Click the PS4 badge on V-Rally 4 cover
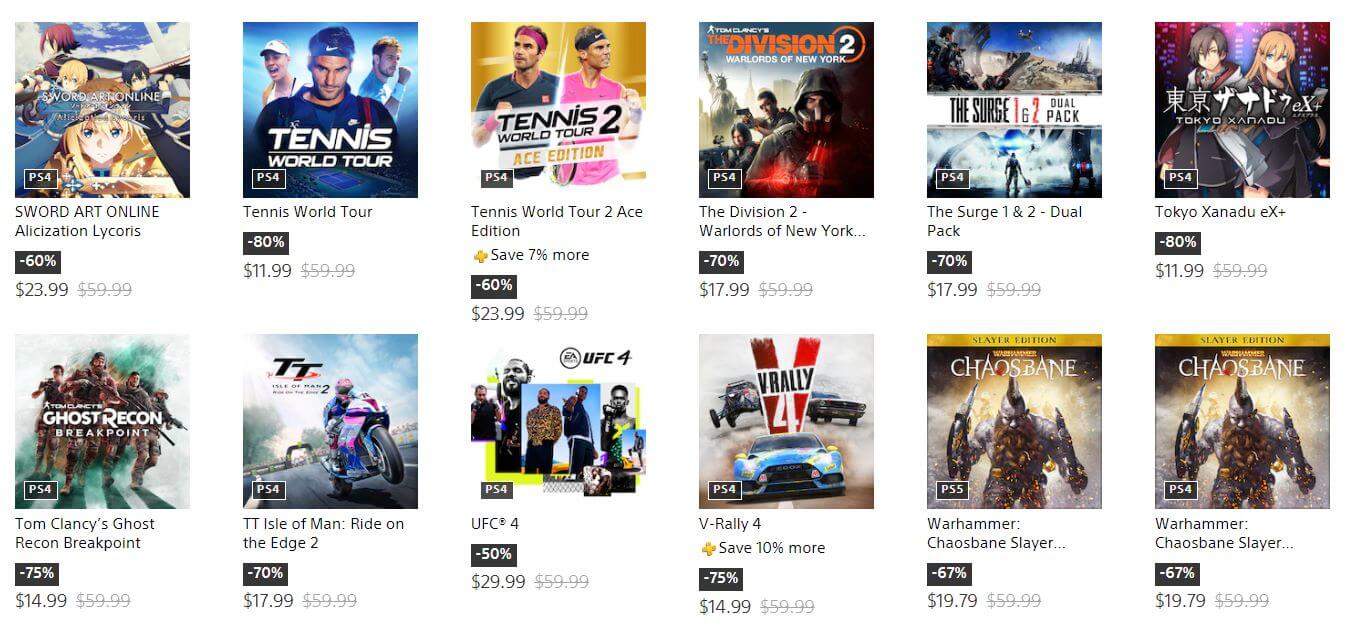The width and height of the screenshot is (1361, 633). click(x=724, y=490)
